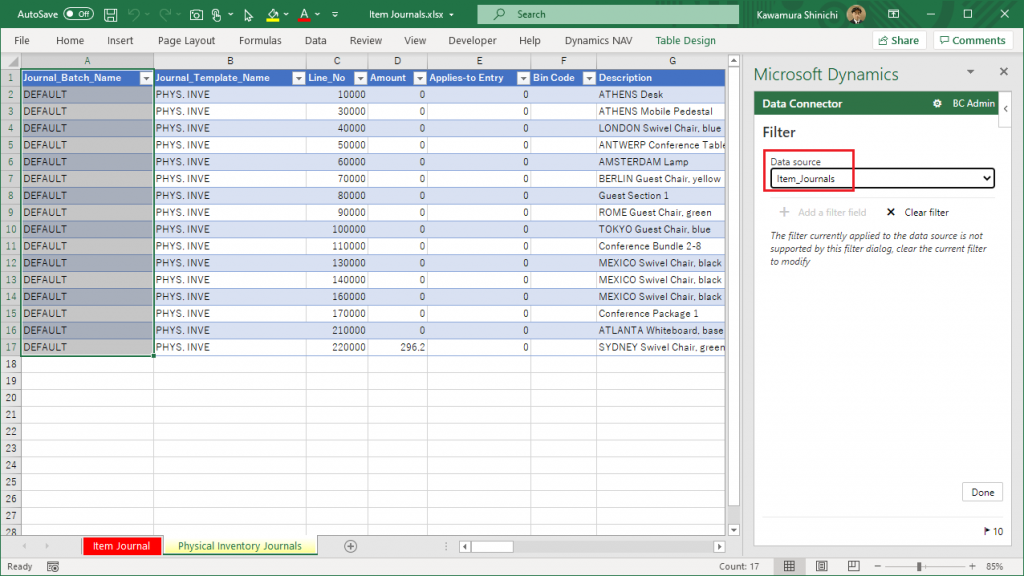Image resolution: width=1024 pixels, height=576 pixels.
Task: Collapse the task pane side chevron
Action: pyautogui.click(x=1006, y=108)
